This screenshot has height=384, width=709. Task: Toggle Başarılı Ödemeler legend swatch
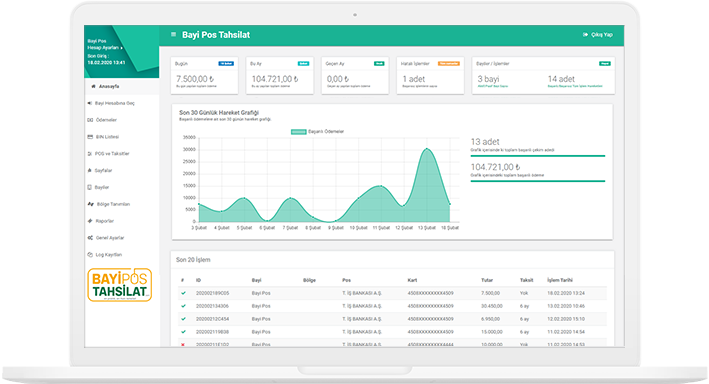298,132
